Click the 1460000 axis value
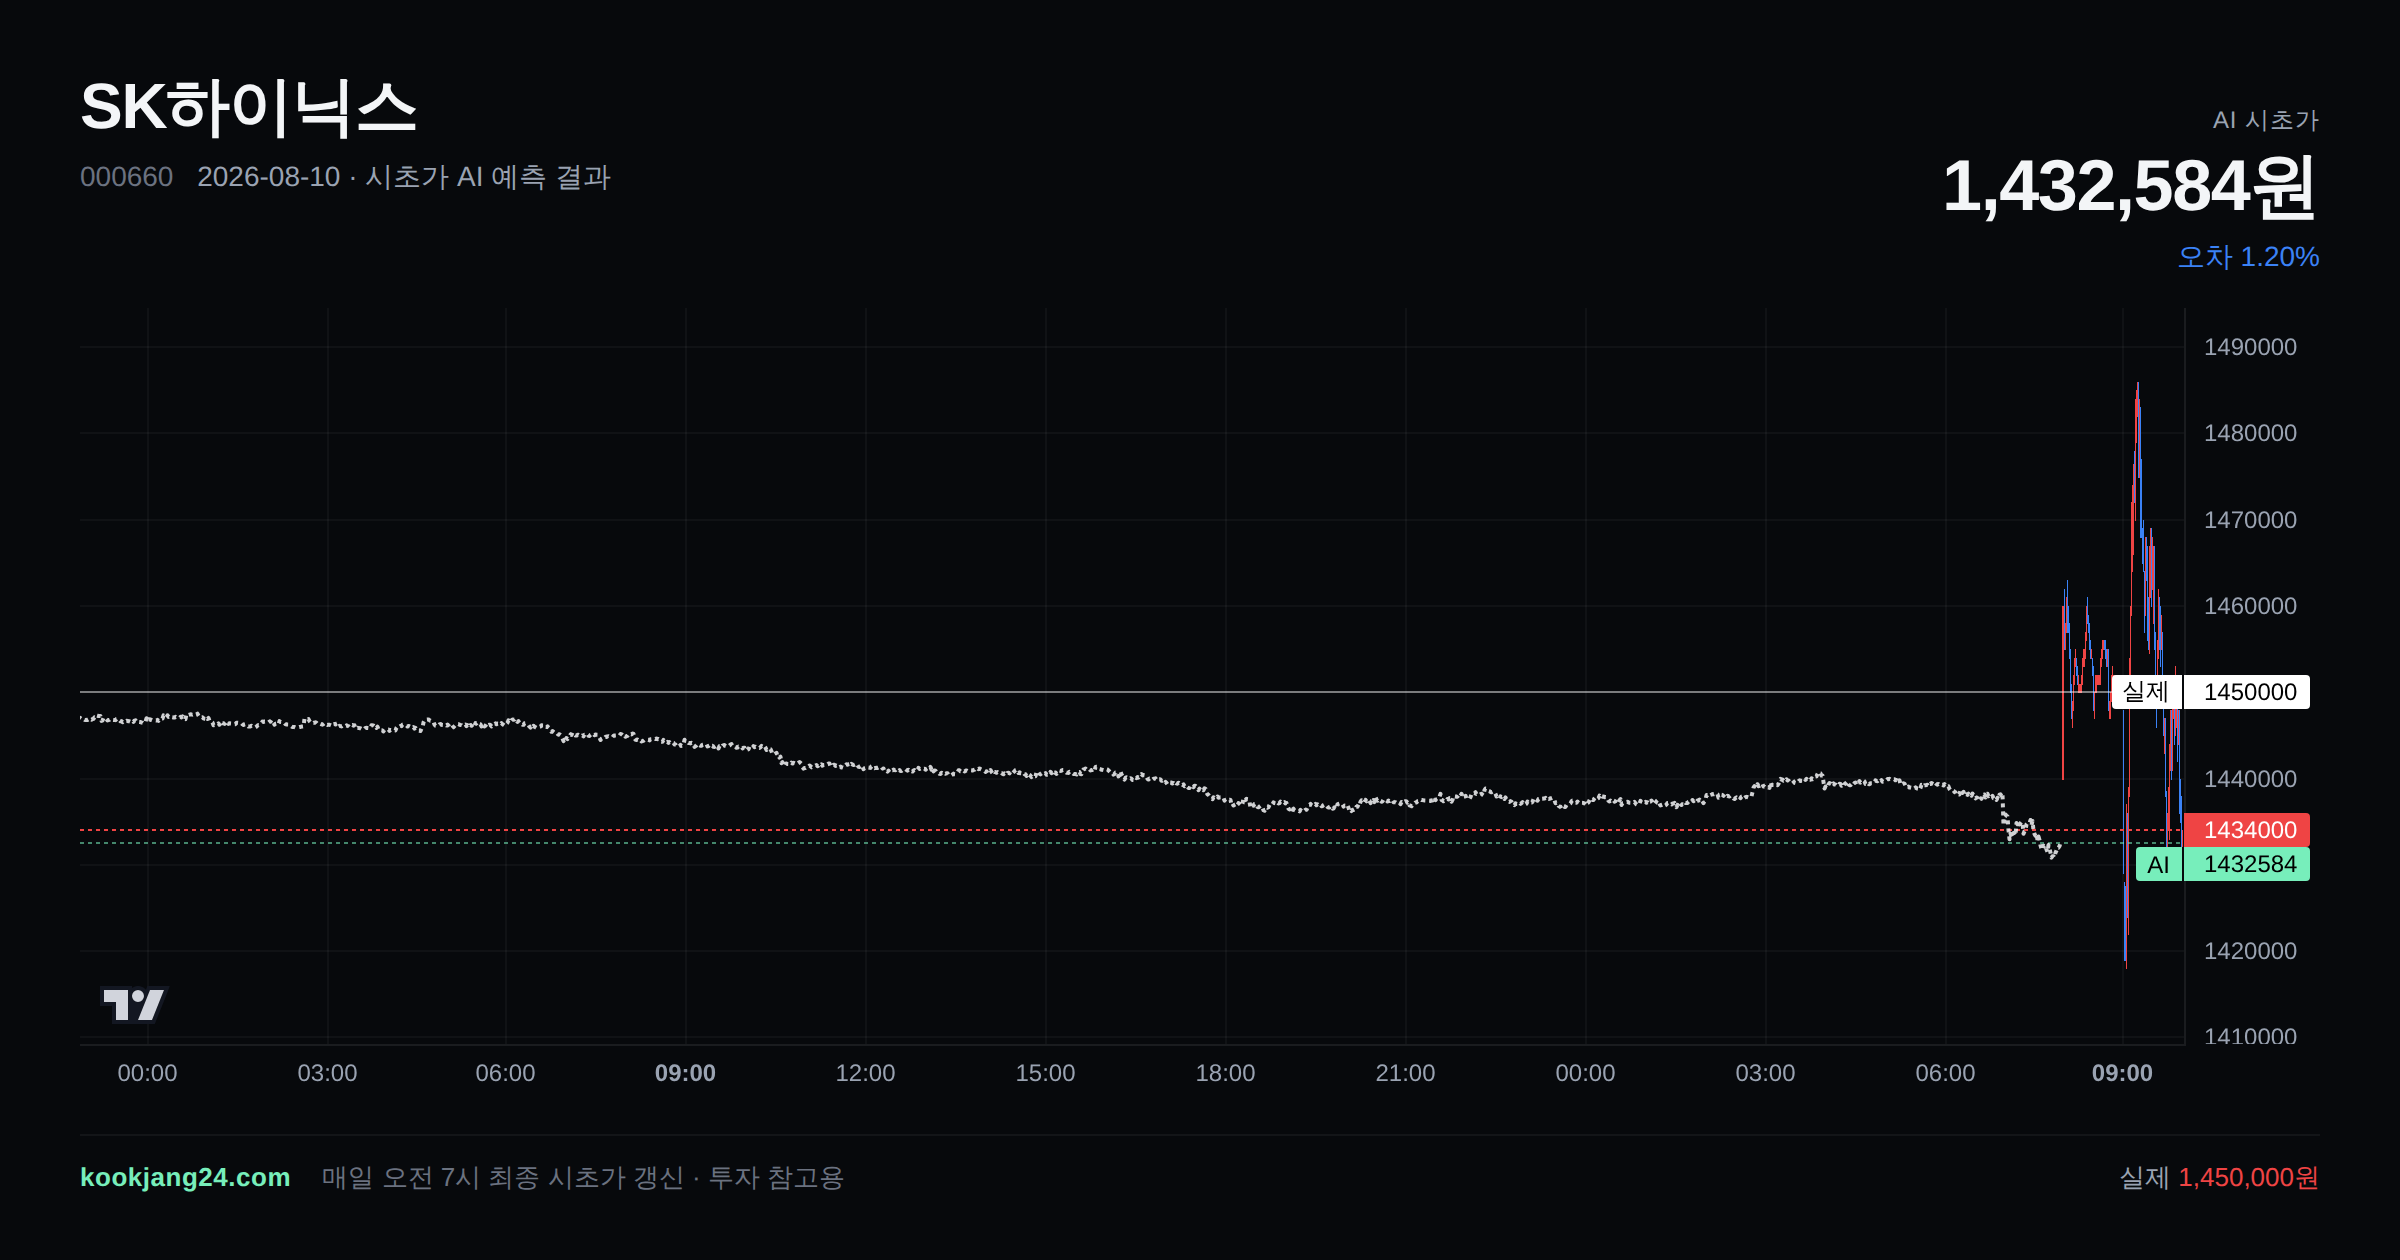The width and height of the screenshot is (2400, 1260). (2250, 606)
